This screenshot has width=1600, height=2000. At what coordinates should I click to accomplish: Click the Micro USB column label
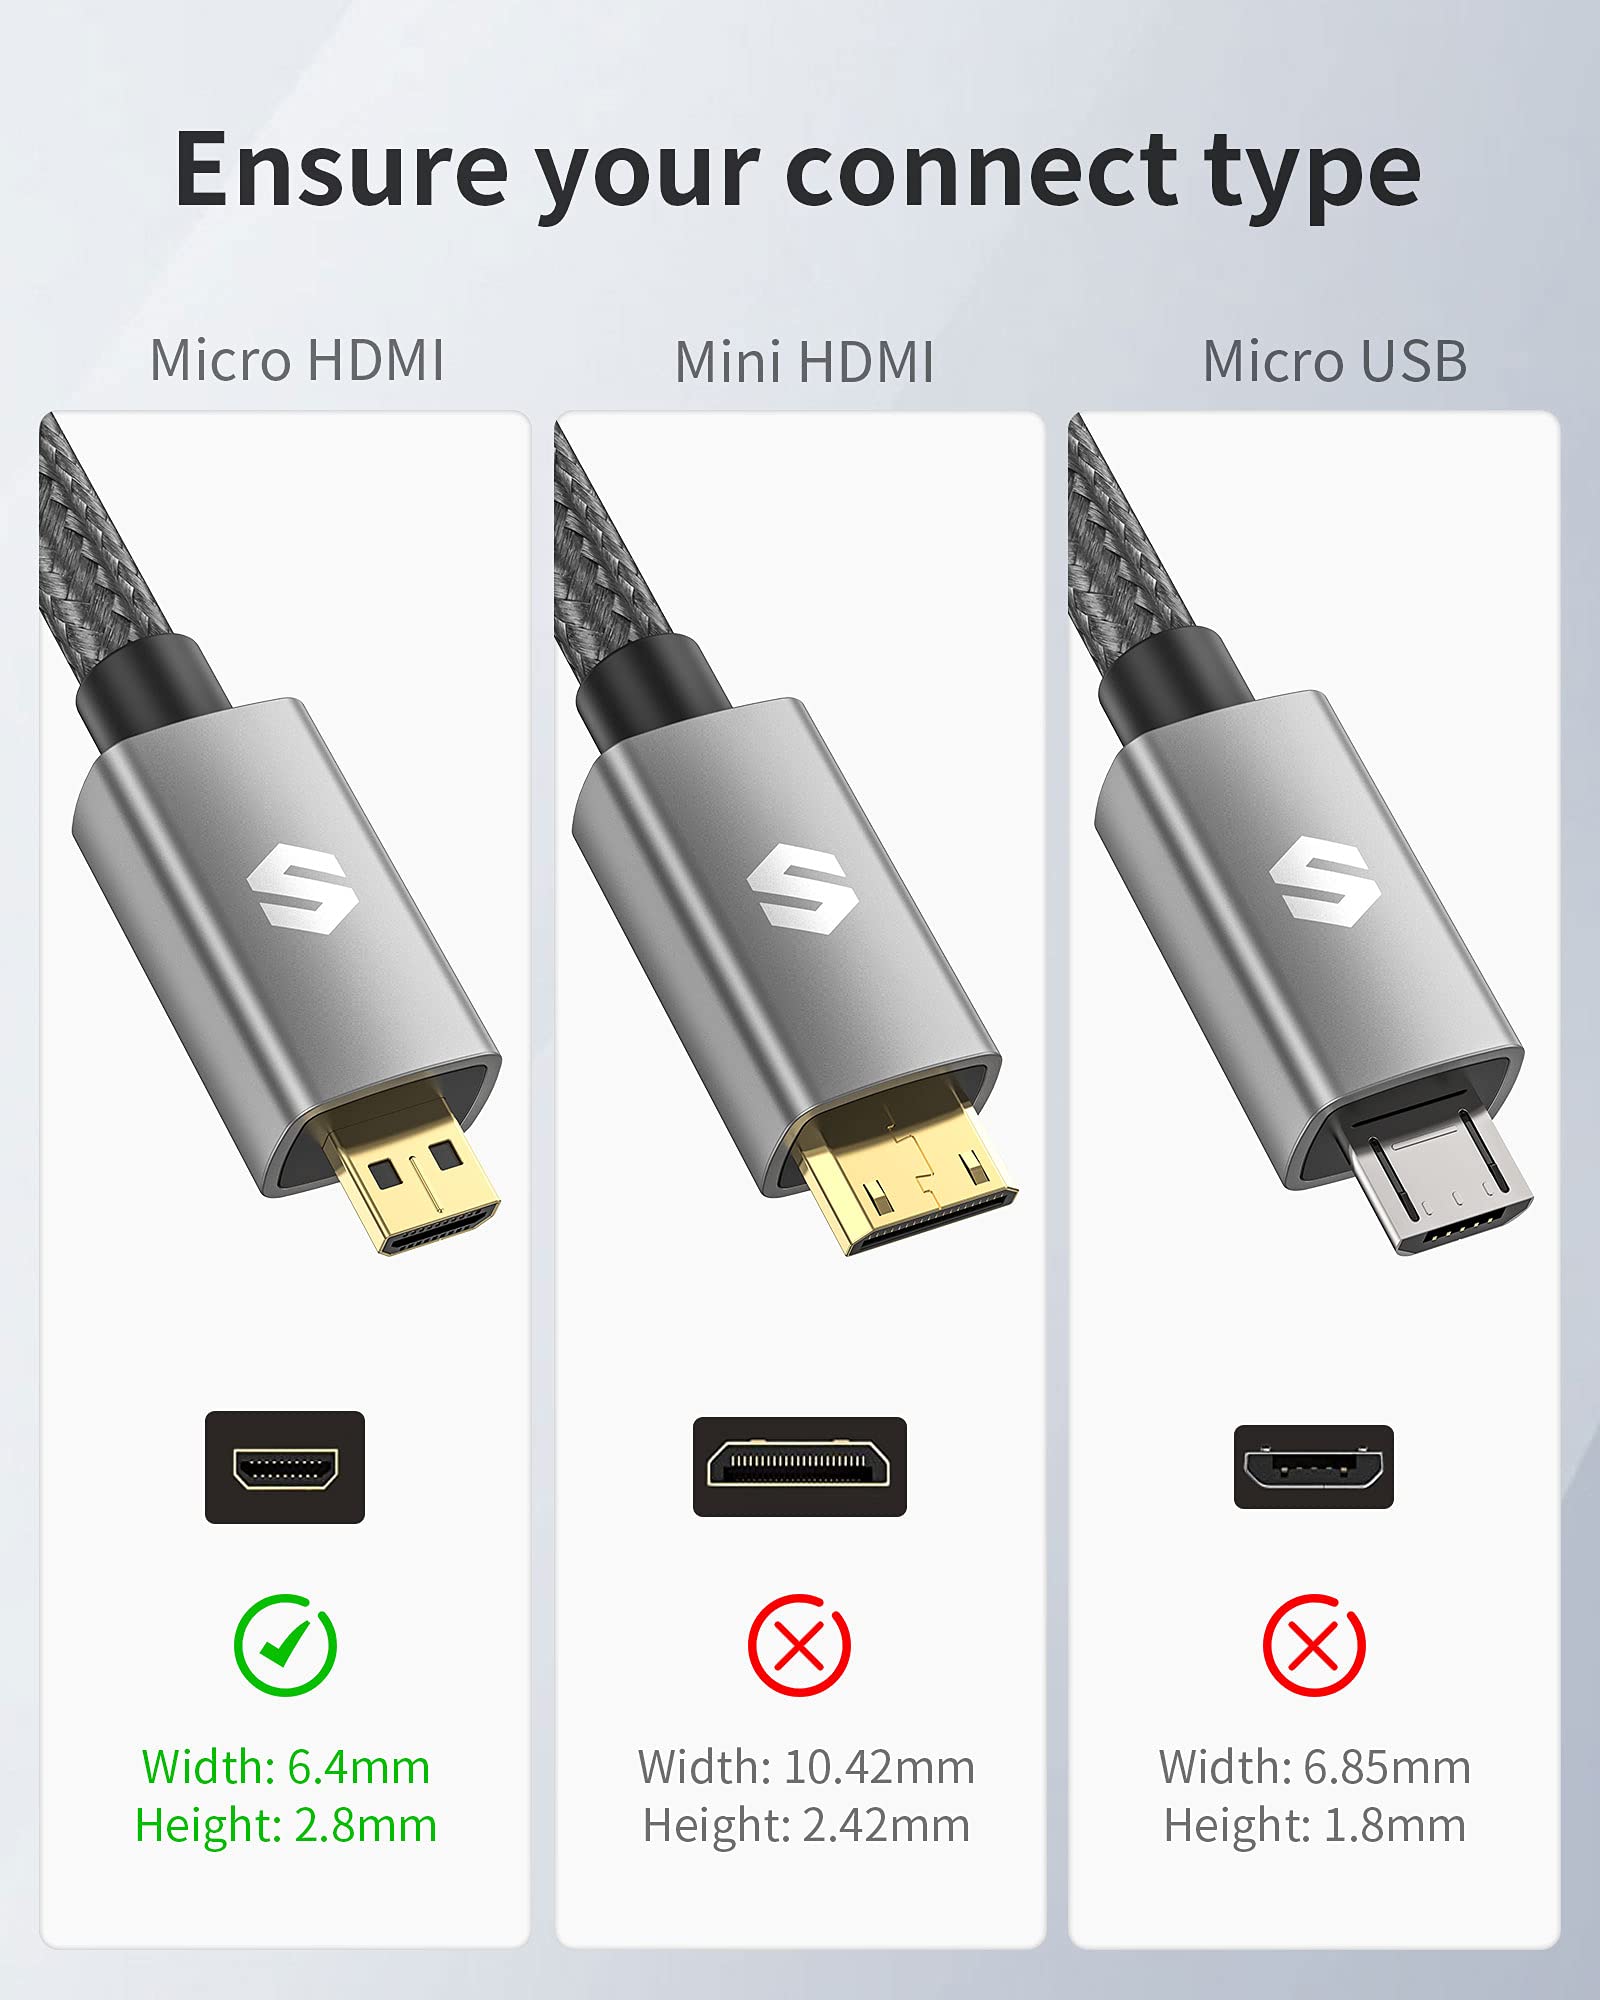point(1335,361)
